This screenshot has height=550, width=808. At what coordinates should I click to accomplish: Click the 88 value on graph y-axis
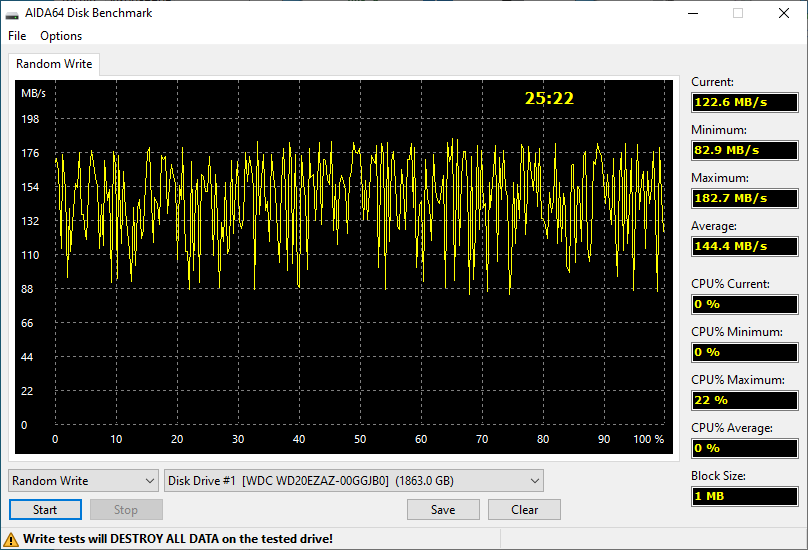pyautogui.click(x=27, y=289)
